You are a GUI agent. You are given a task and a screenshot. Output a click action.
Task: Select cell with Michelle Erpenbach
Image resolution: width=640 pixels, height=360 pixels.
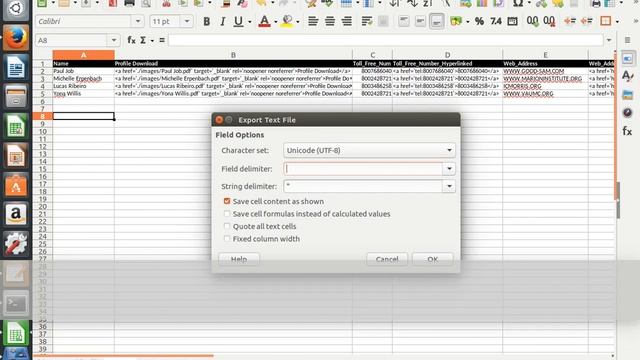coord(83,78)
